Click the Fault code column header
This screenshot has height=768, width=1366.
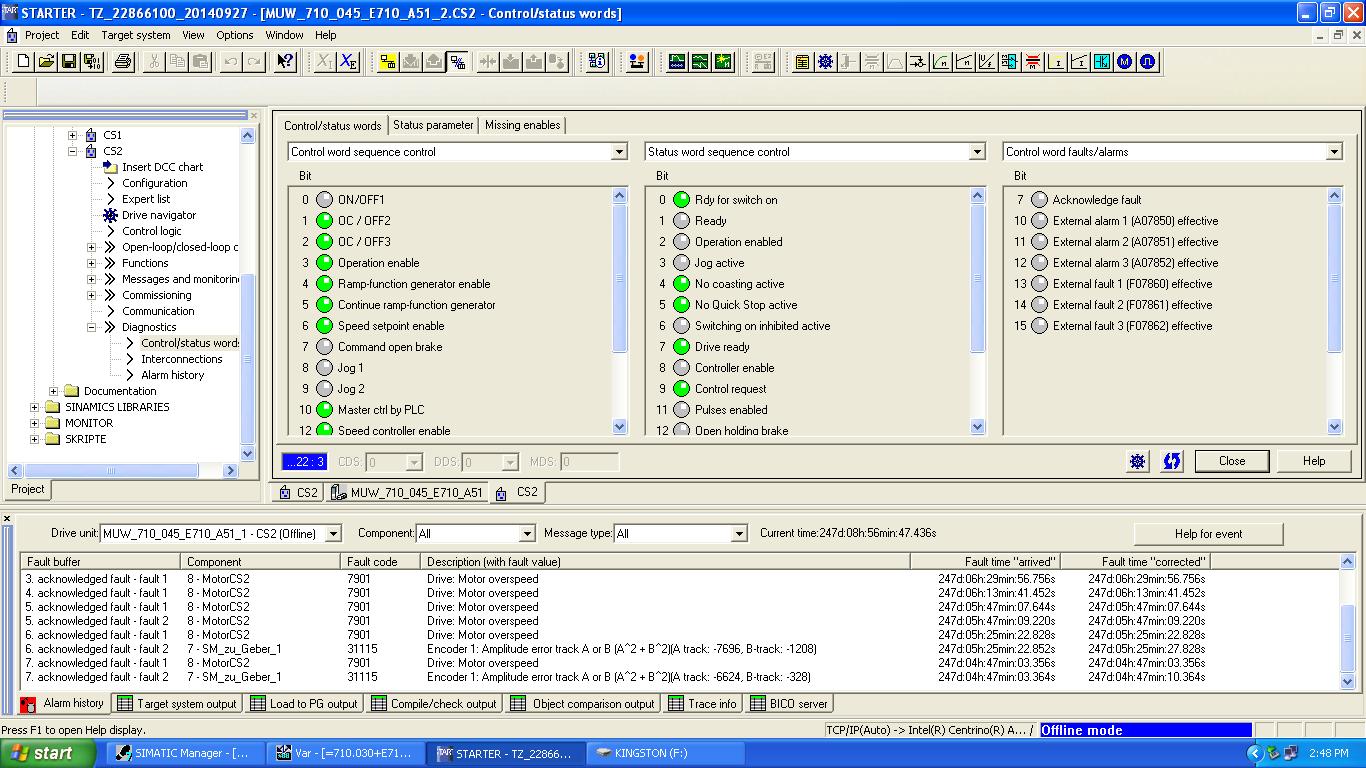tap(381, 562)
